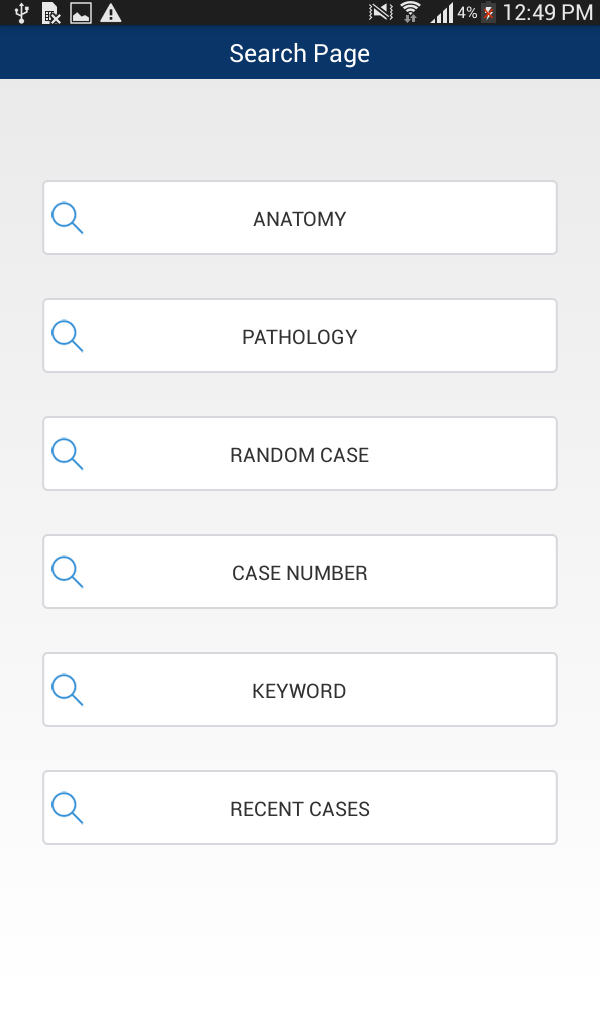This screenshot has width=600, height=1024.
Task: Select the search icon beside Case Number
Action: [67, 572]
